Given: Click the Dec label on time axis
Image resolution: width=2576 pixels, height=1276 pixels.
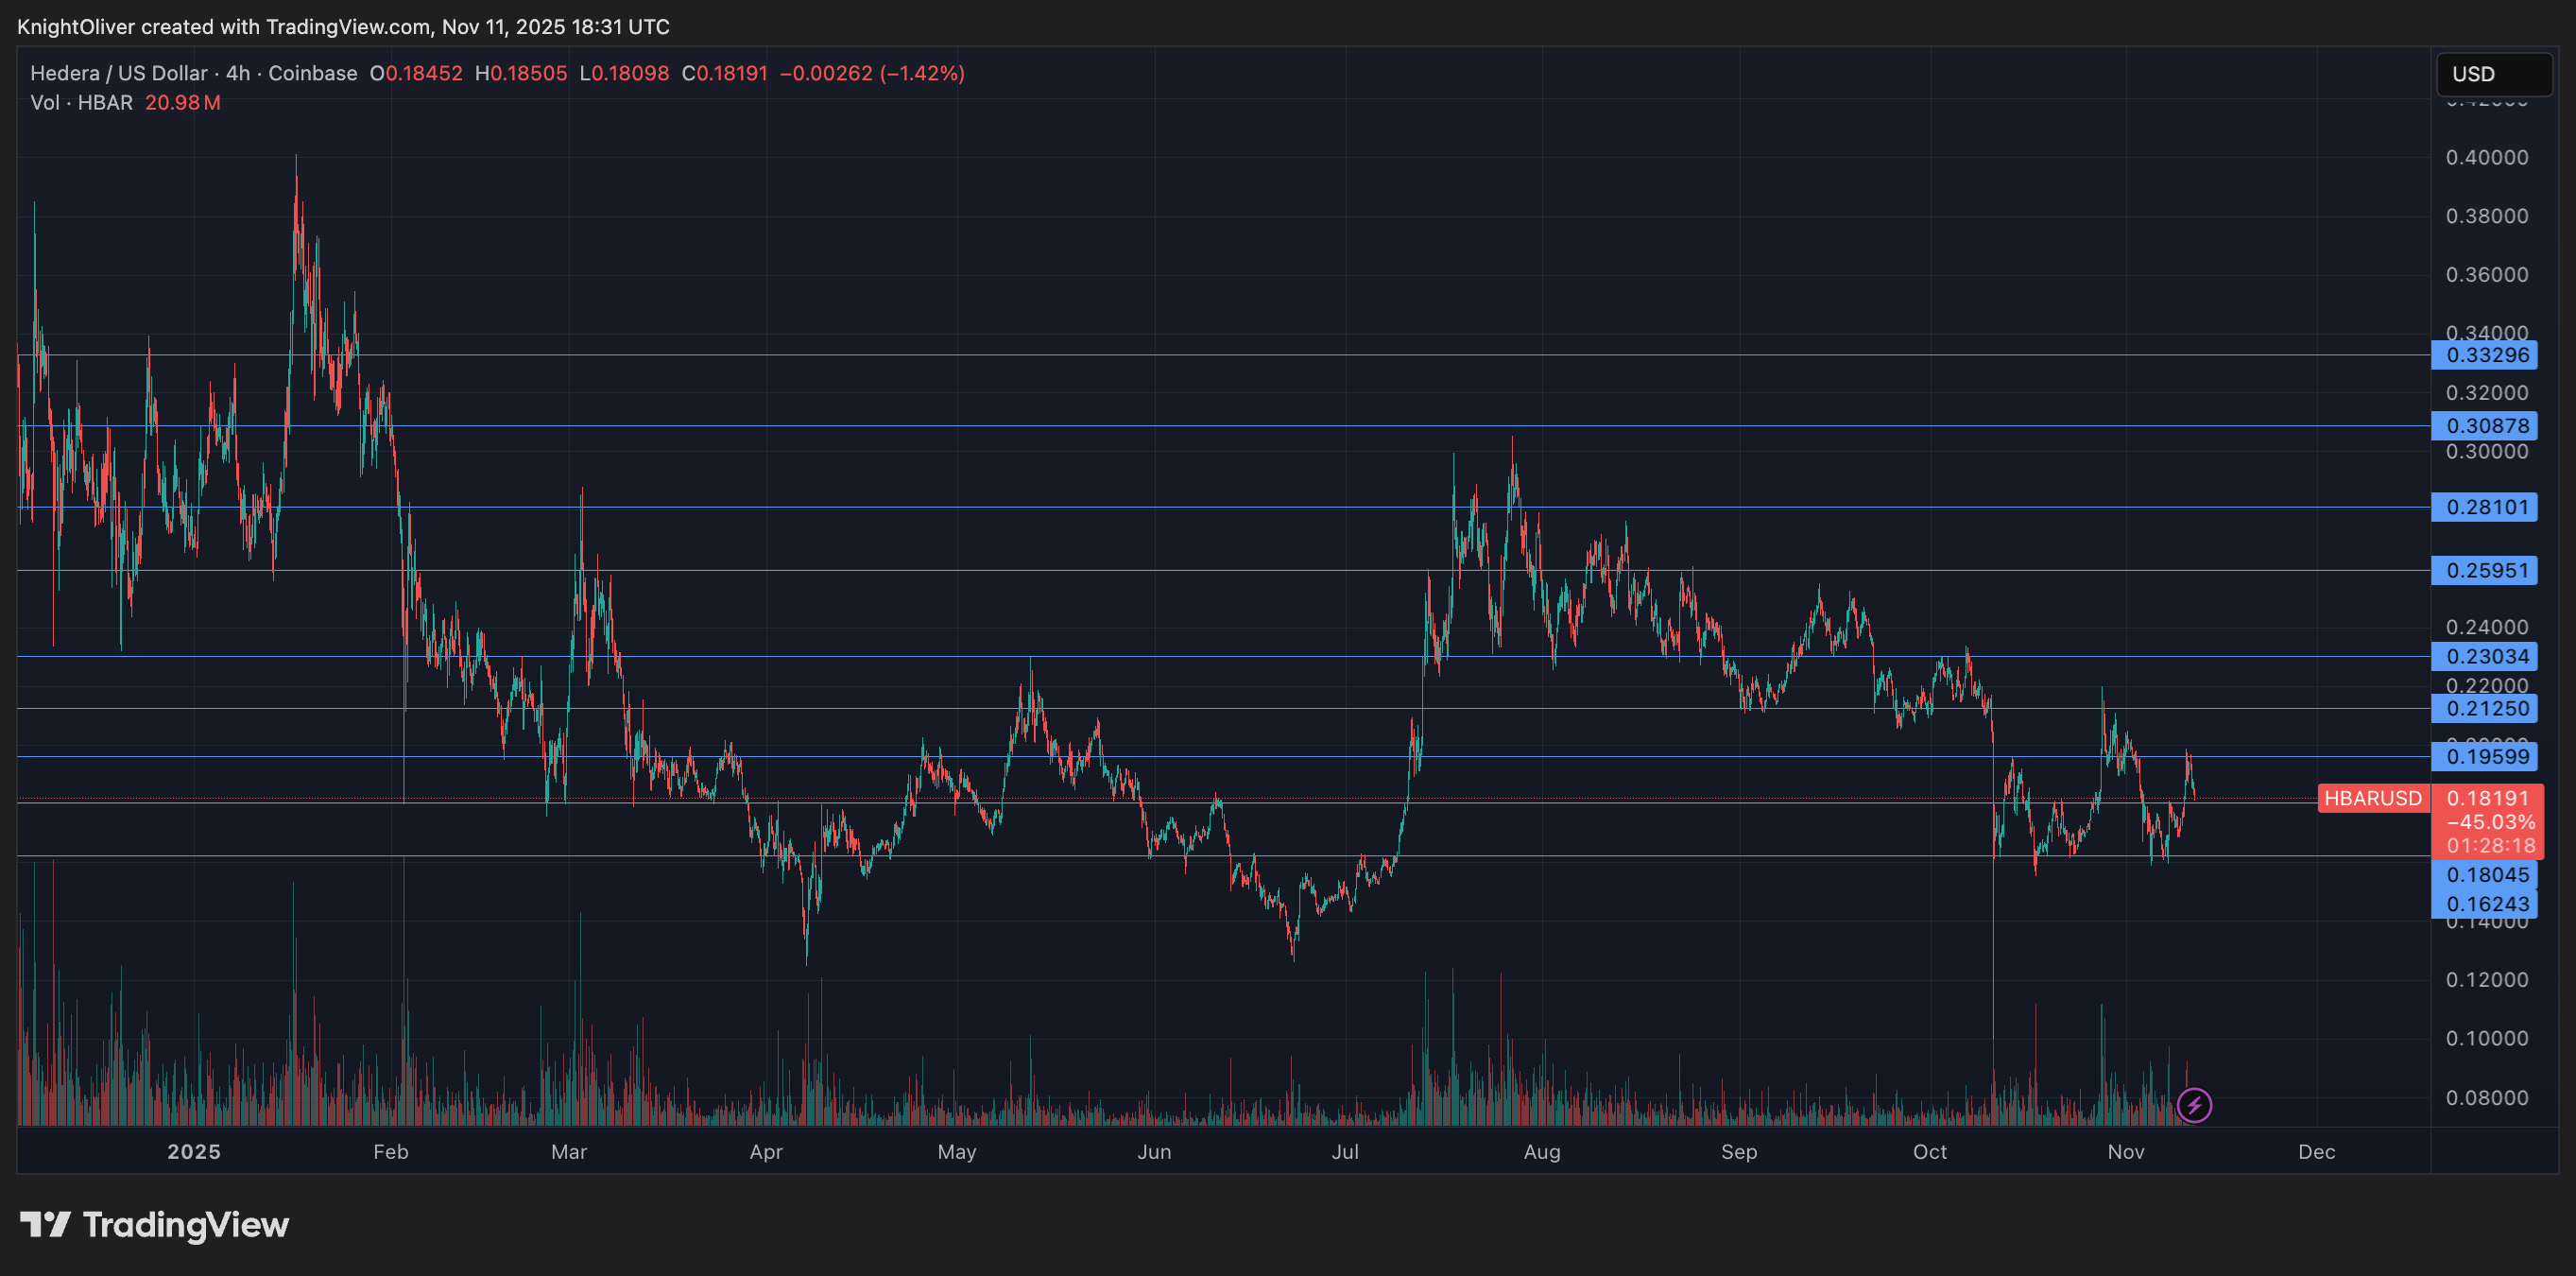Looking at the screenshot, I should tap(2316, 1152).
